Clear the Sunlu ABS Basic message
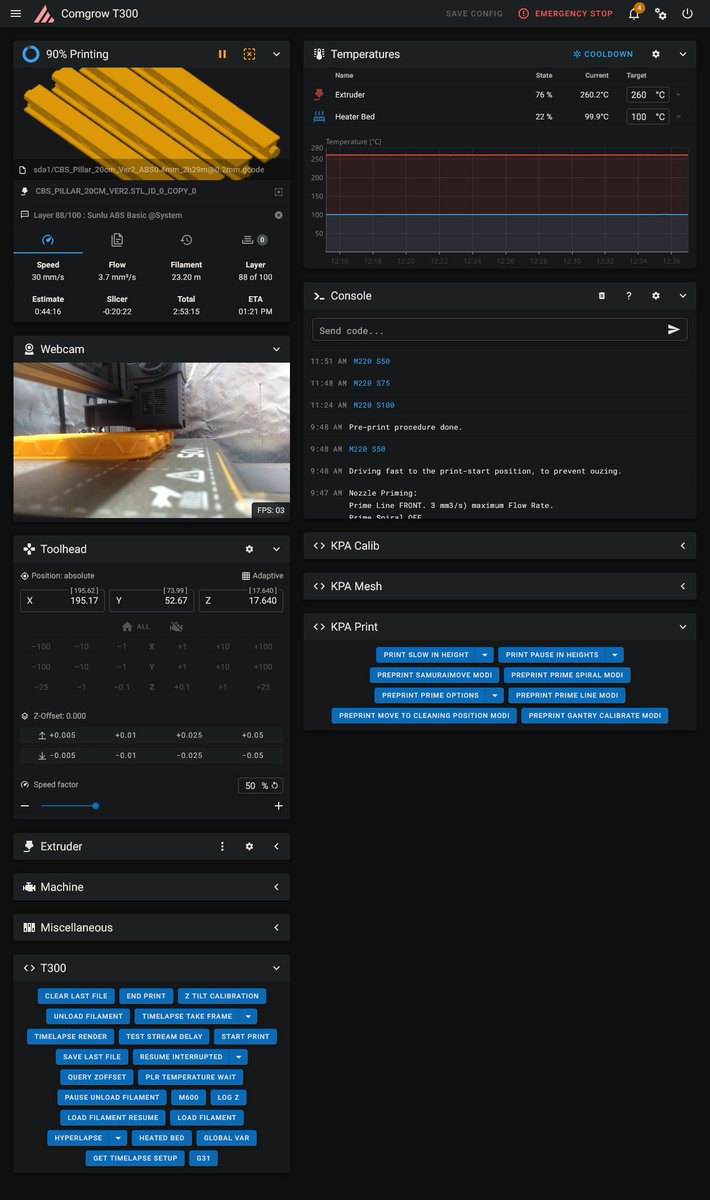This screenshot has height=1200, width=710. [278, 215]
